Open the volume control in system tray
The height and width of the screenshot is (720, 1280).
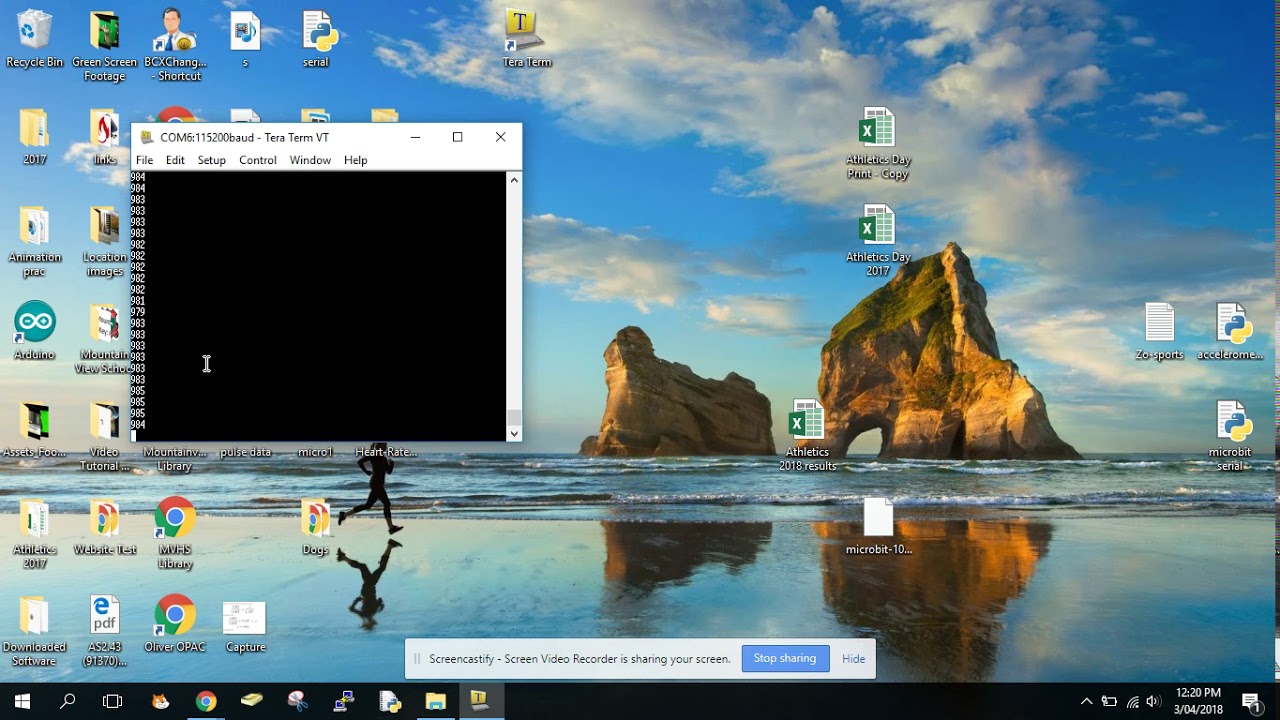(1154, 701)
